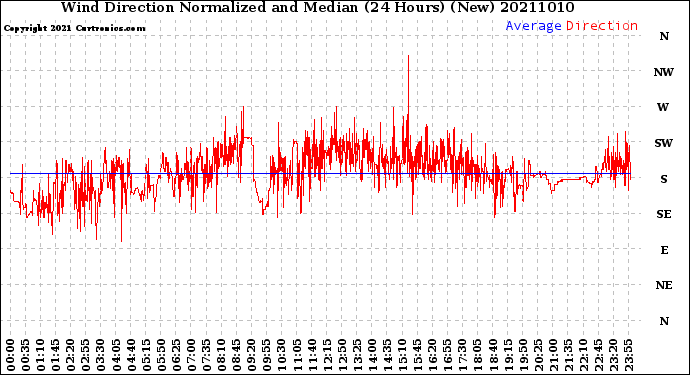Click the "S" direction axis label
Viewport: 690px width, 375px height.
pos(664,179)
